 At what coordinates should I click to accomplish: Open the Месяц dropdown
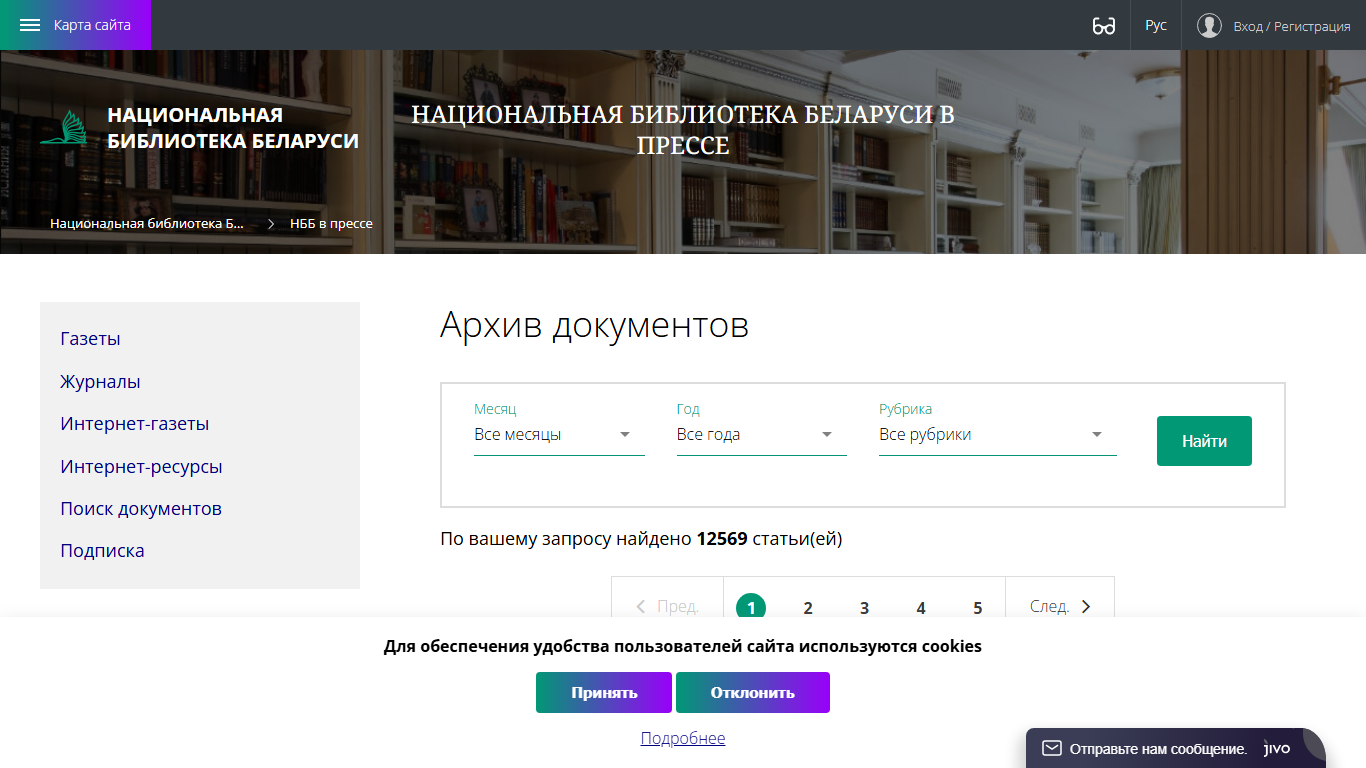click(559, 435)
